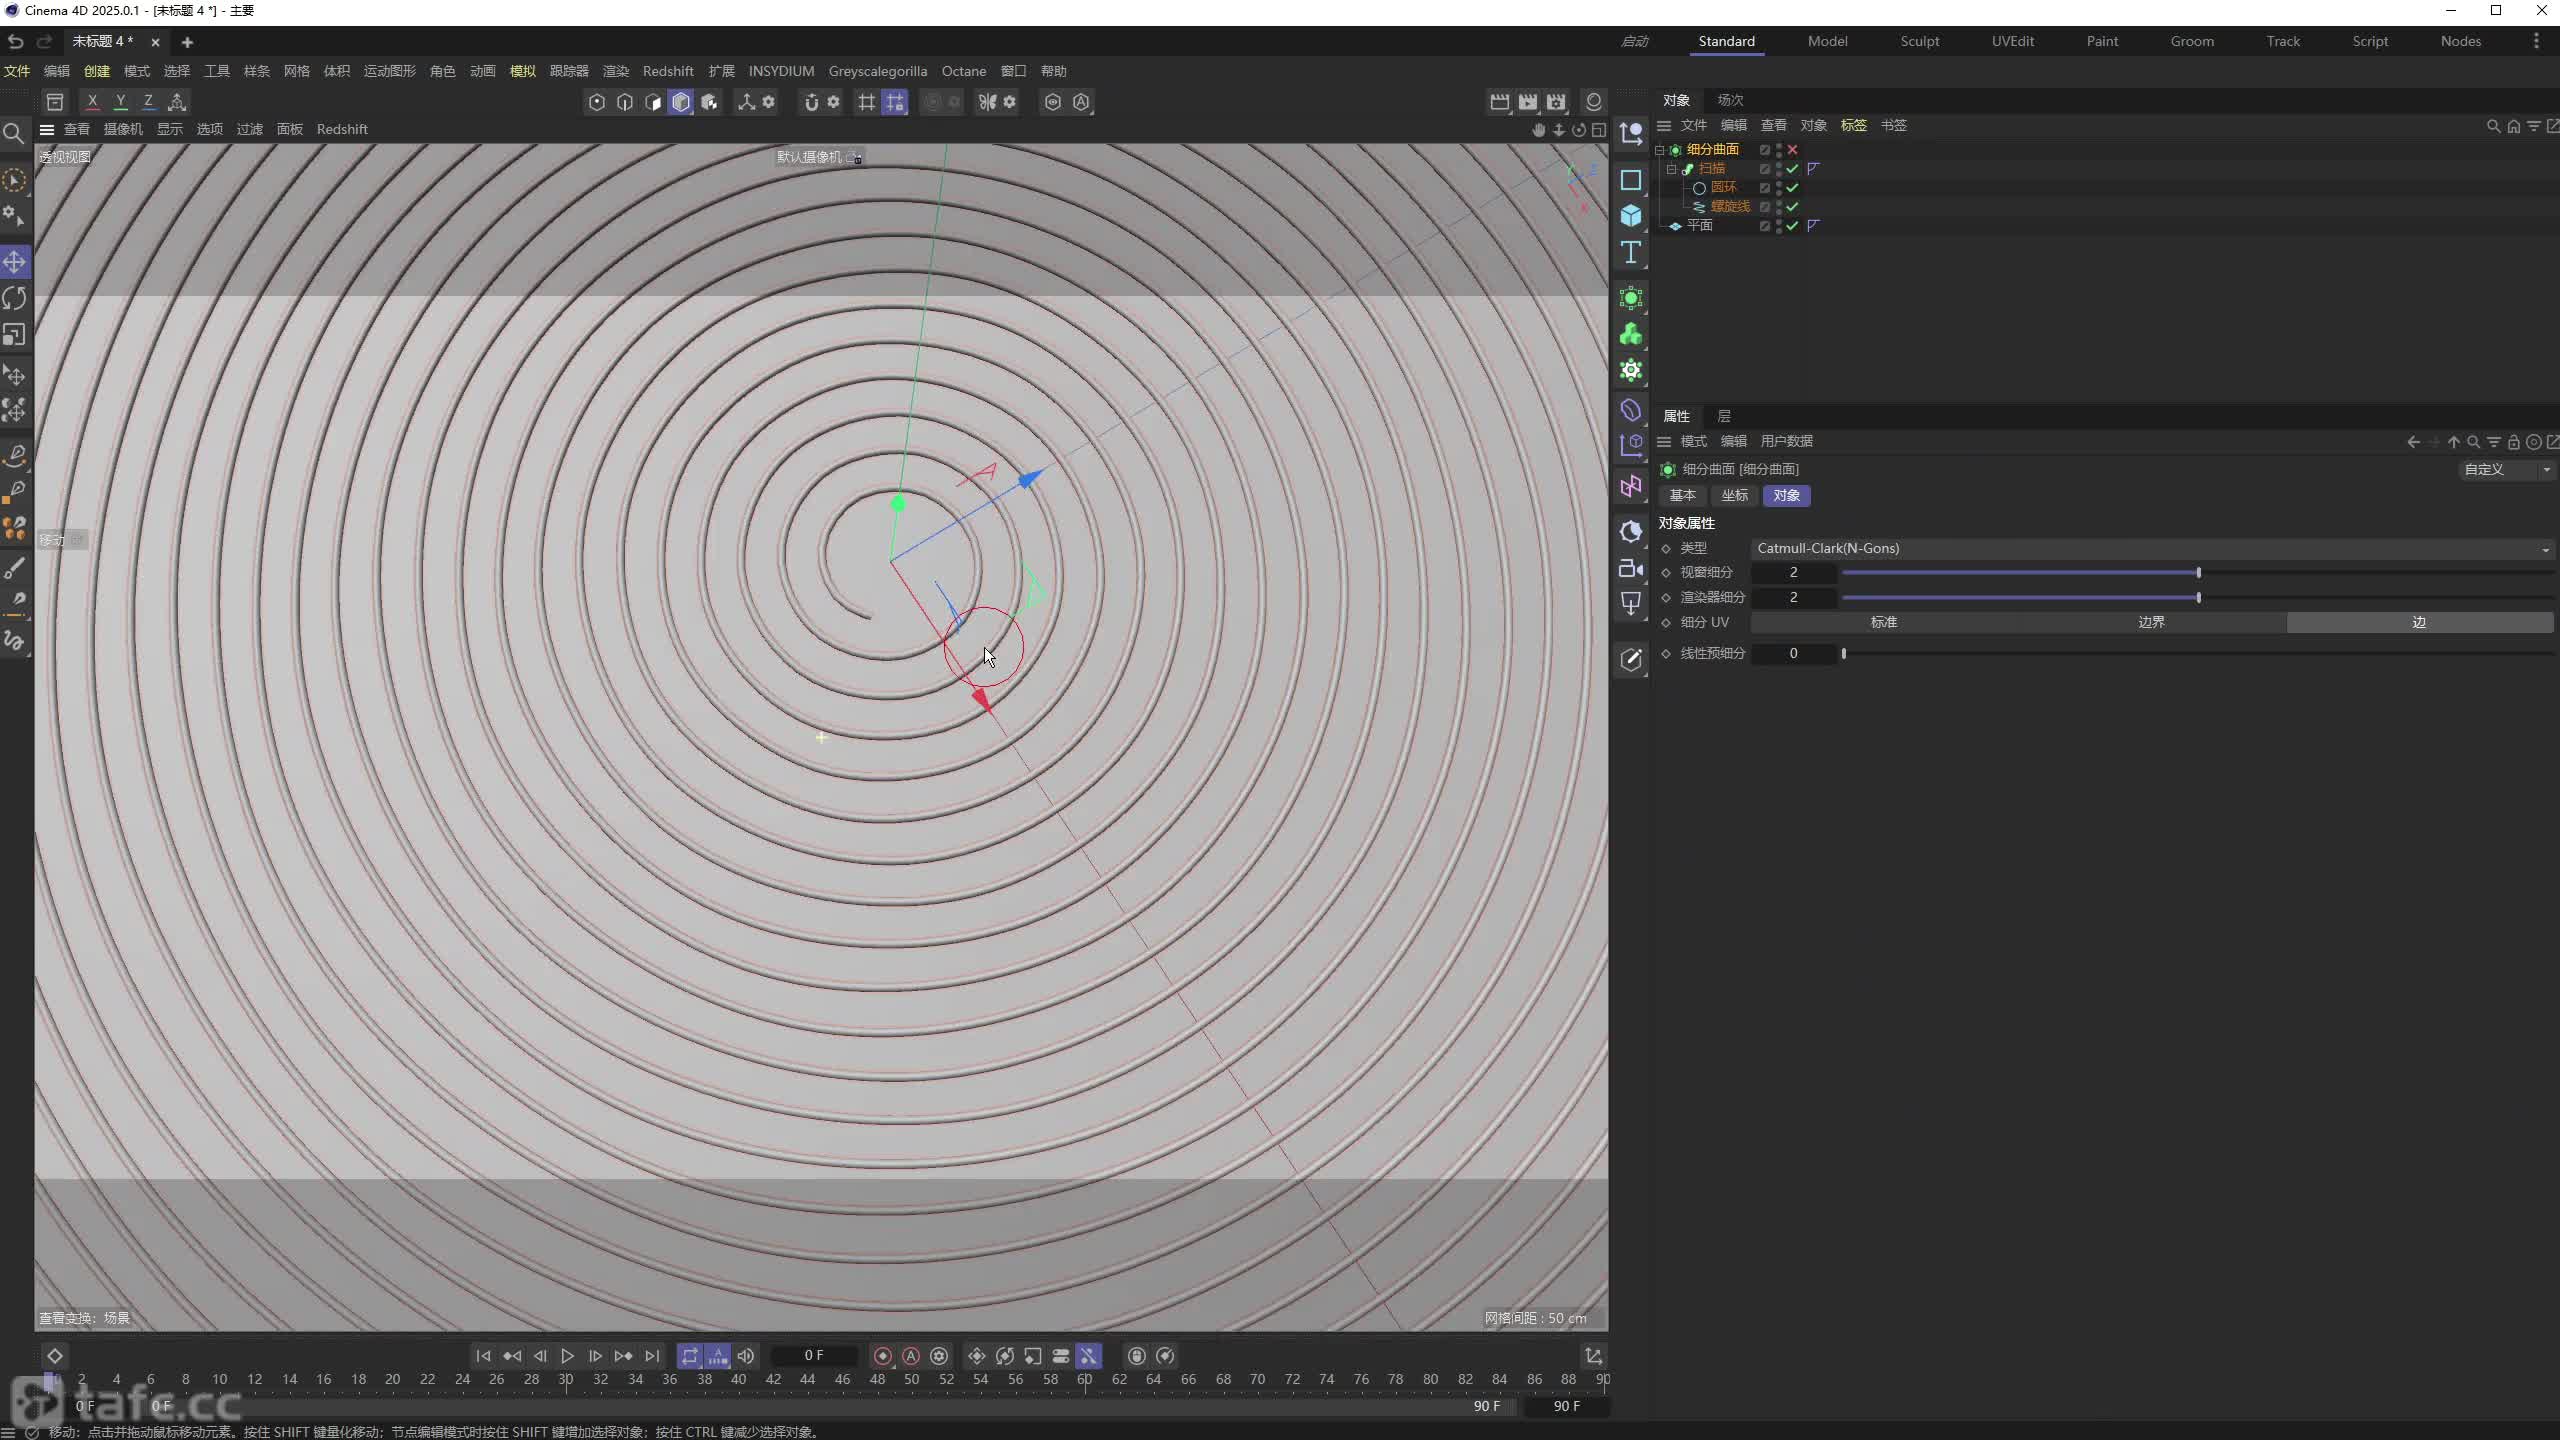The image size is (2560, 1440).
Task: Add a camera object from the palette
Action: click(1631, 568)
